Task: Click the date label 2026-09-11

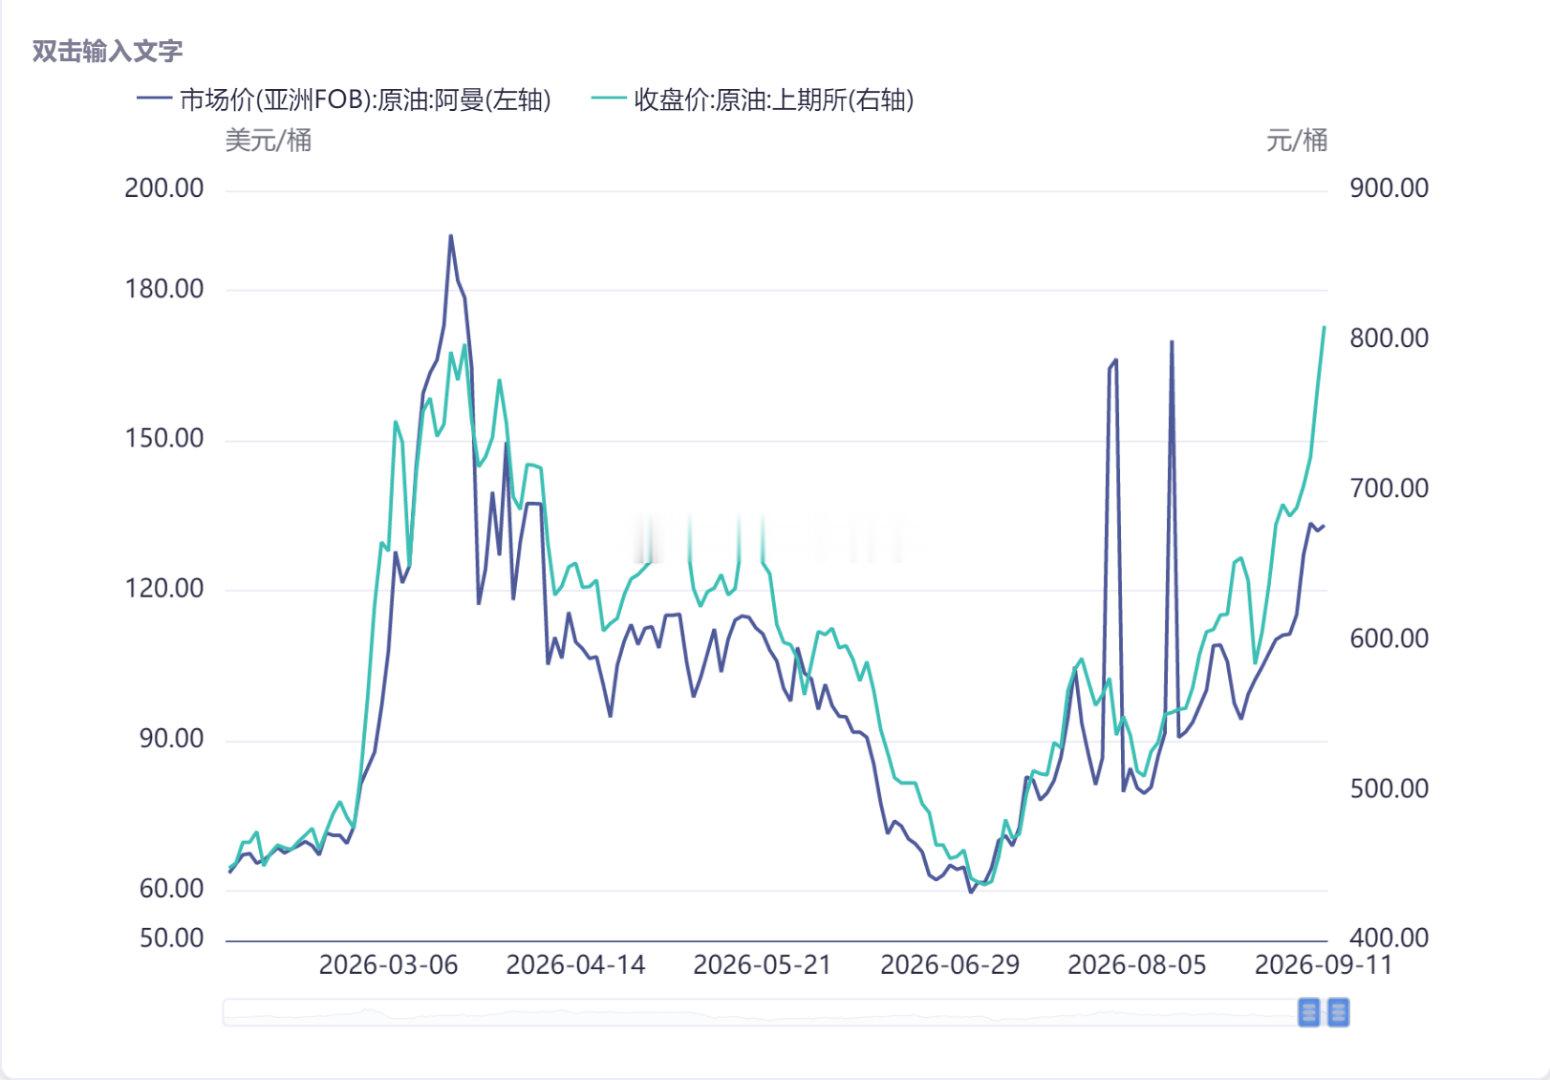Action: click(1324, 965)
